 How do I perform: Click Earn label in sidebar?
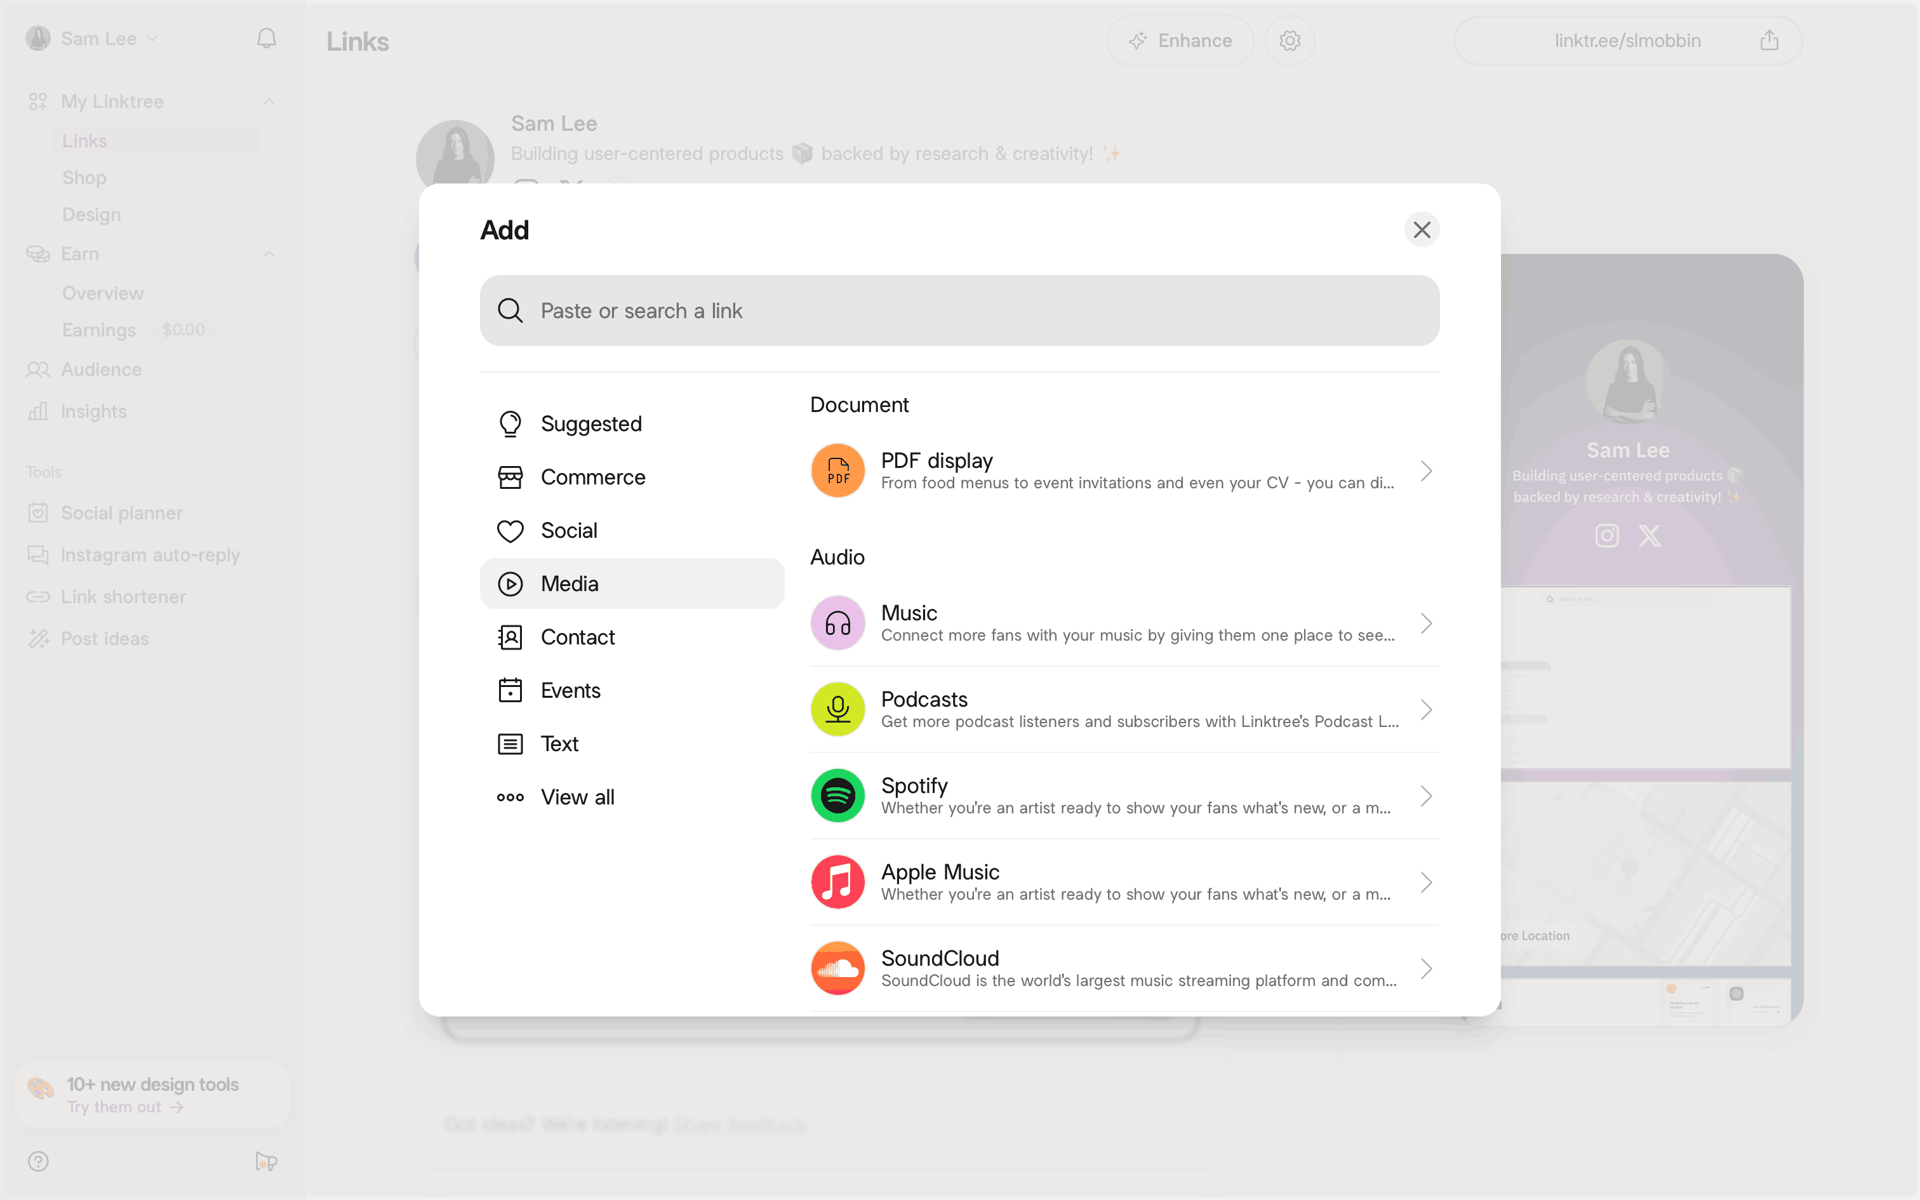(x=79, y=254)
